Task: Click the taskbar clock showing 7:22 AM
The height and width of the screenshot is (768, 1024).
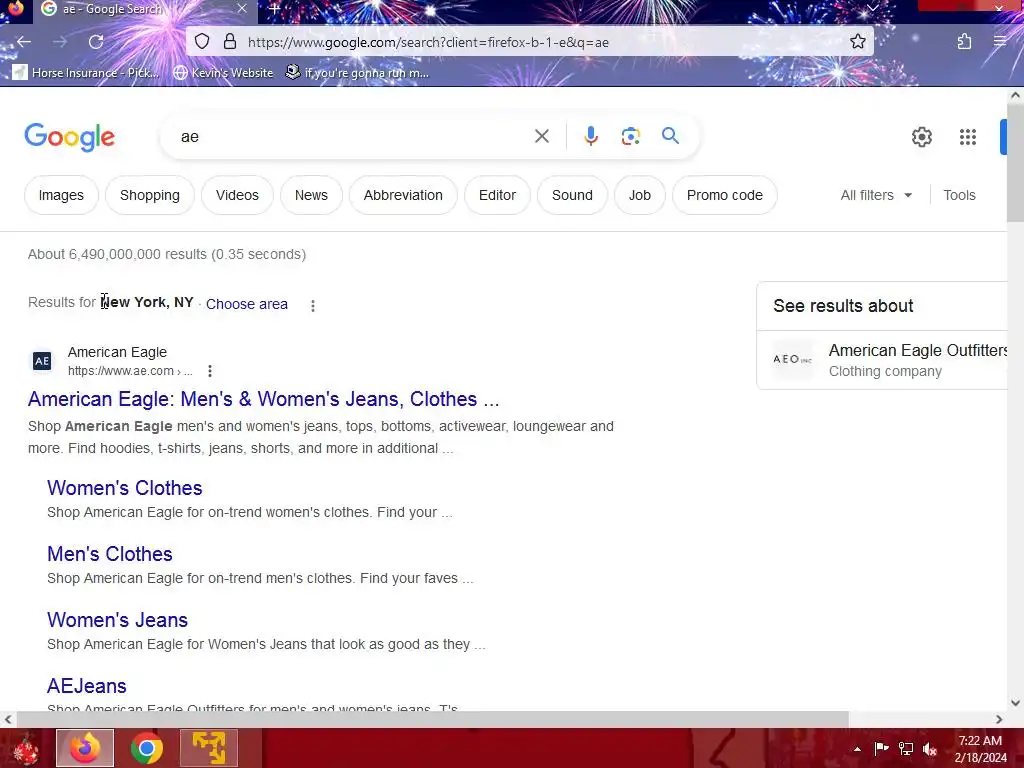Action: point(980,749)
